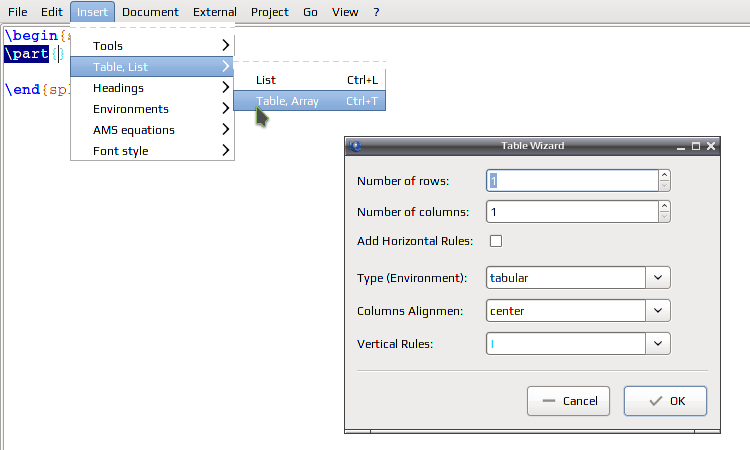750x450 pixels.
Task: Click the center text in alignment field
Action: (x=507, y=311)
